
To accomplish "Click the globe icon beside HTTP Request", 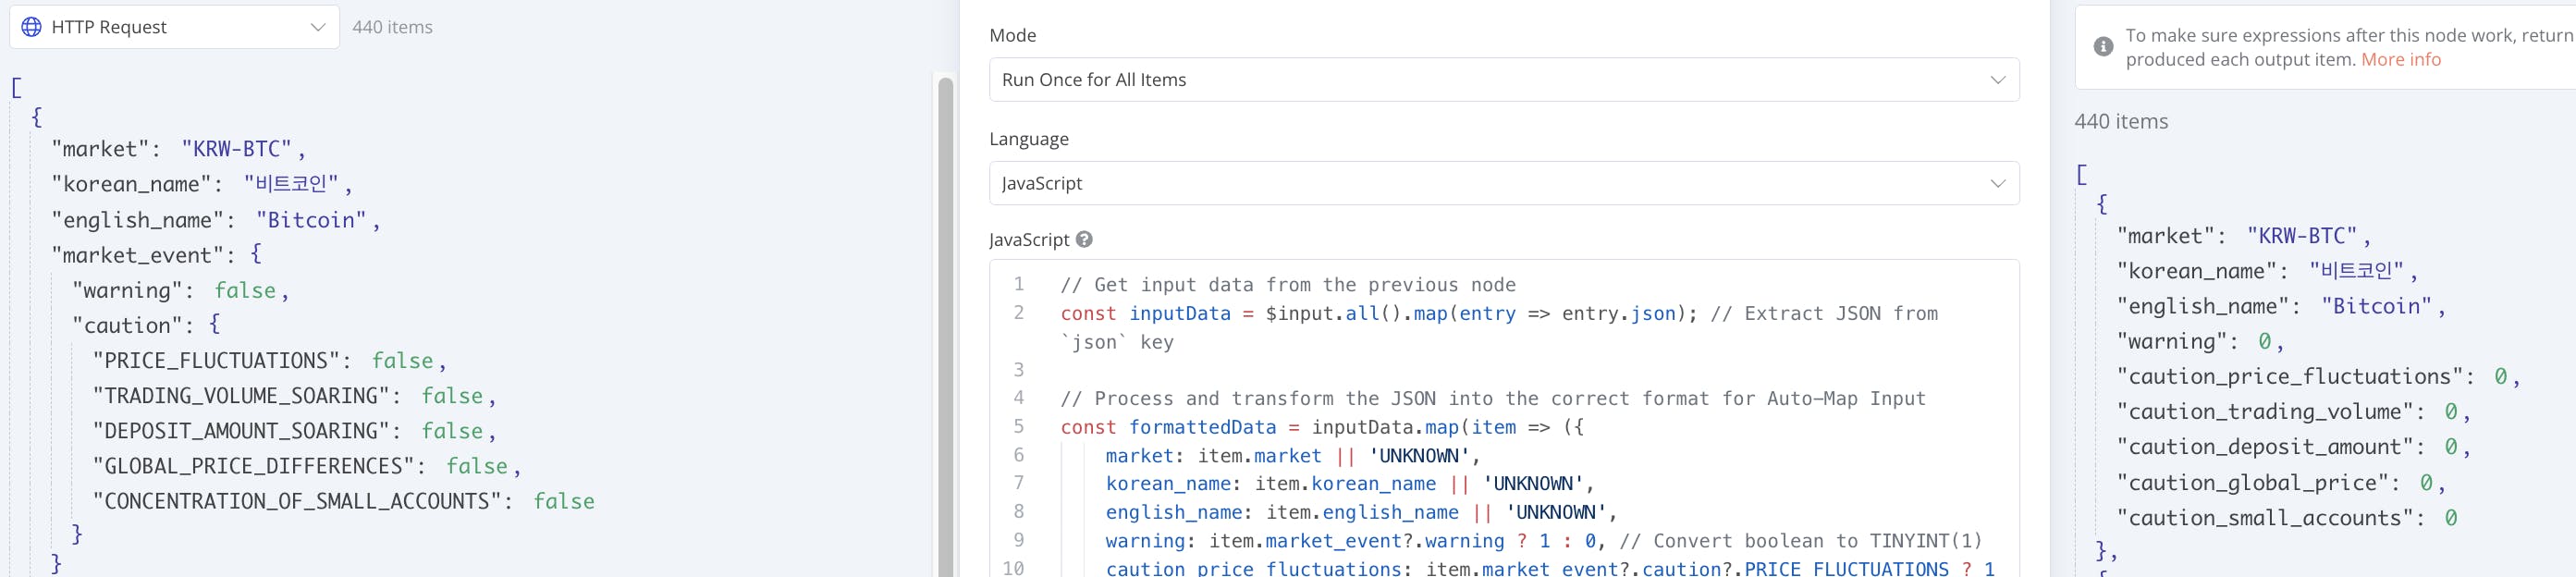I will (32, 27).
